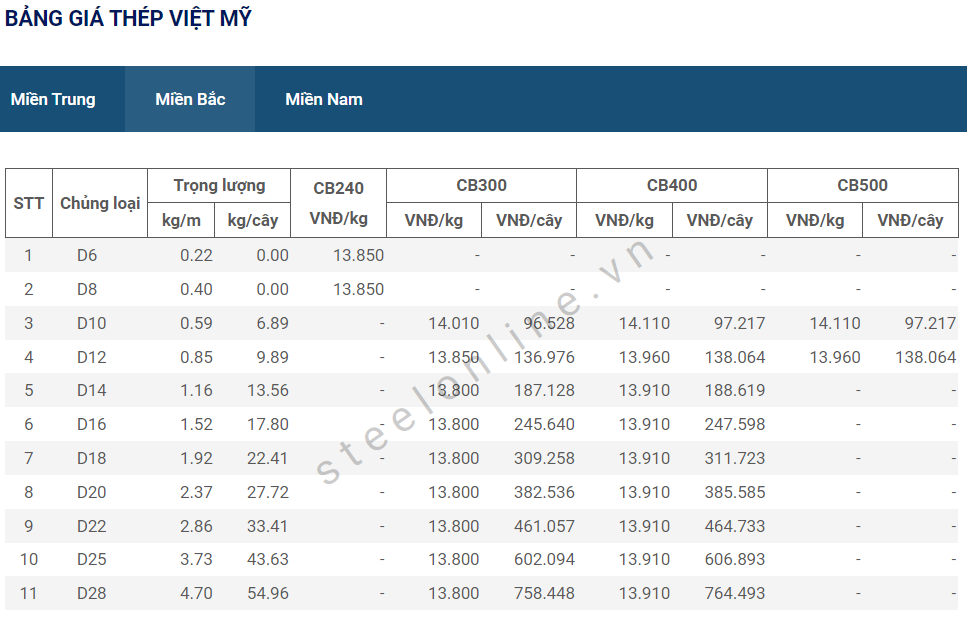Click the D28 weight 4.70 kg/m

pyautogui.click(x=196, y=593)
